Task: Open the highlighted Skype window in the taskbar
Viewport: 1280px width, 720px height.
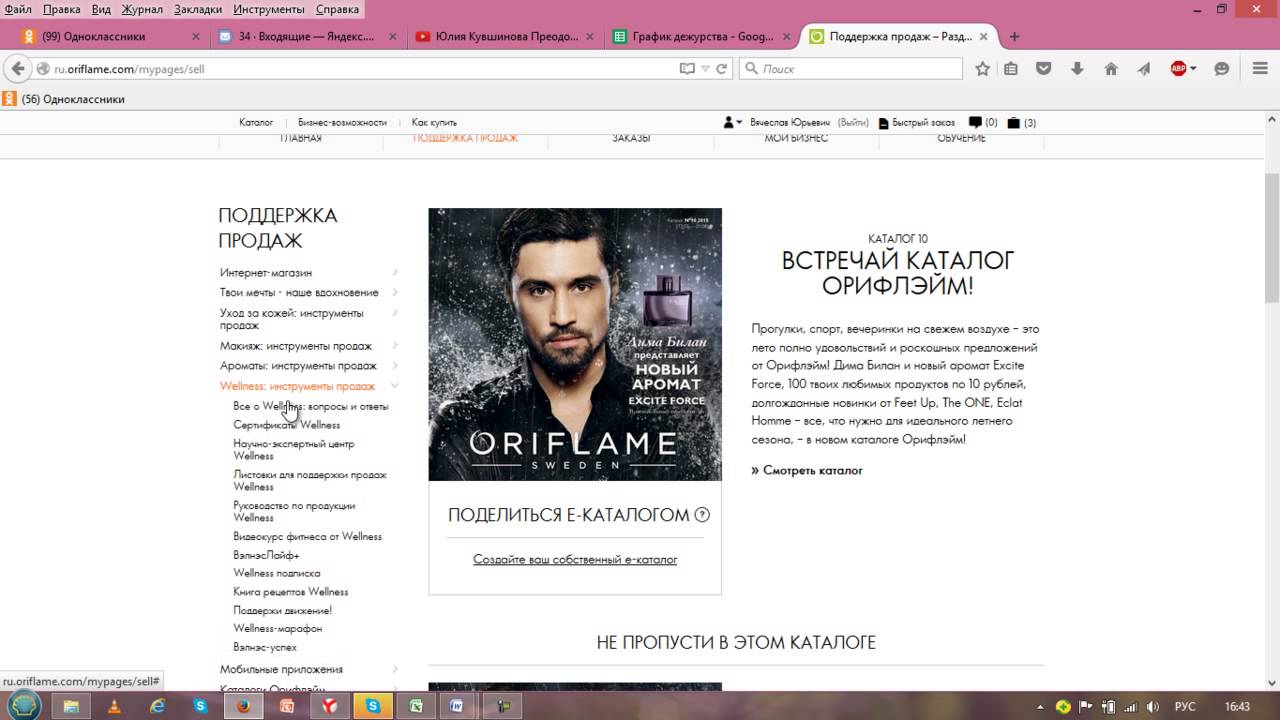Action: pyautogui.click(x=372, y=706)
